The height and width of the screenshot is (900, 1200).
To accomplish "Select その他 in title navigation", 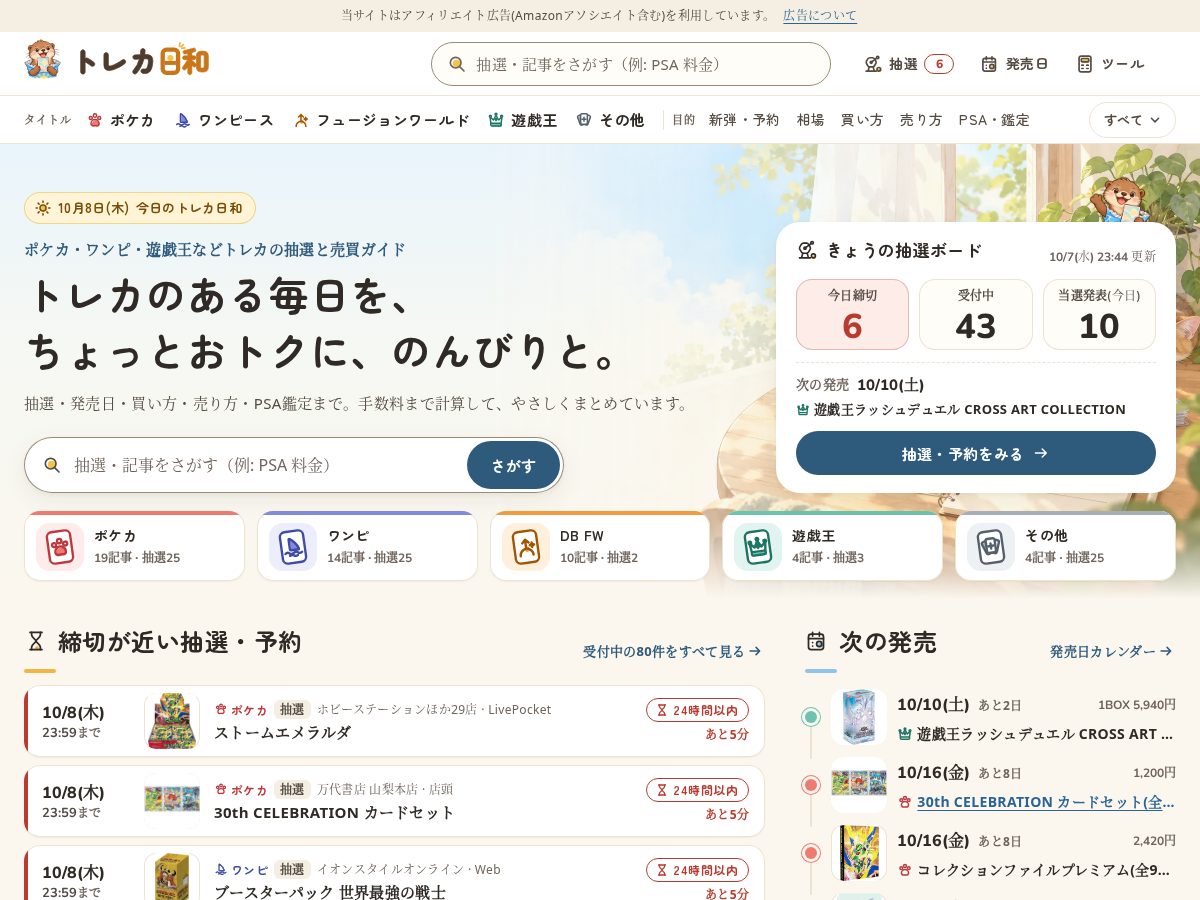I will (610, 120).
